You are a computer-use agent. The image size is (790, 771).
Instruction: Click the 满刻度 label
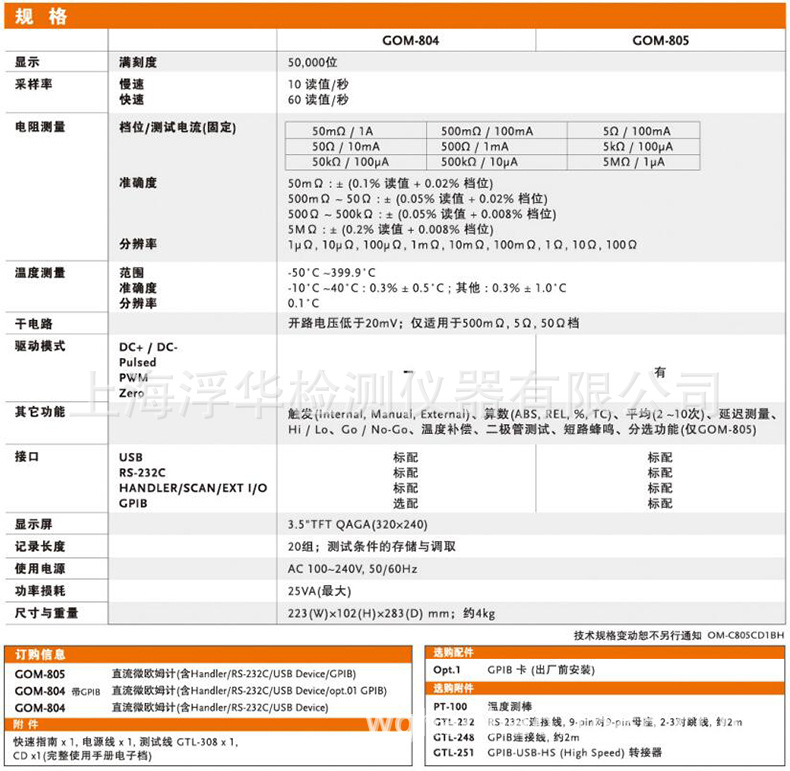tap(138, 62)
